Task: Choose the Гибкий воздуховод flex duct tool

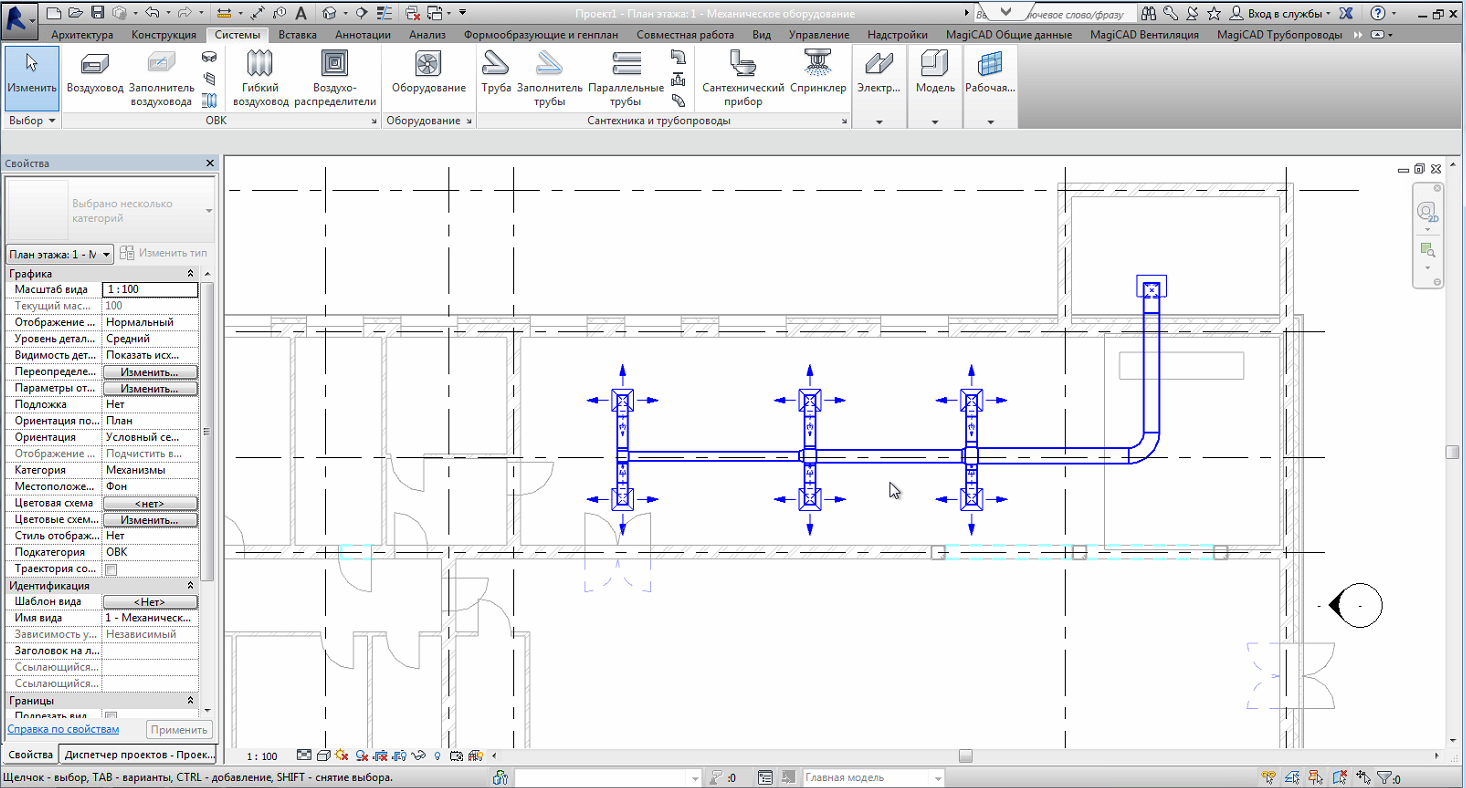Action: (x=260, y=77)
